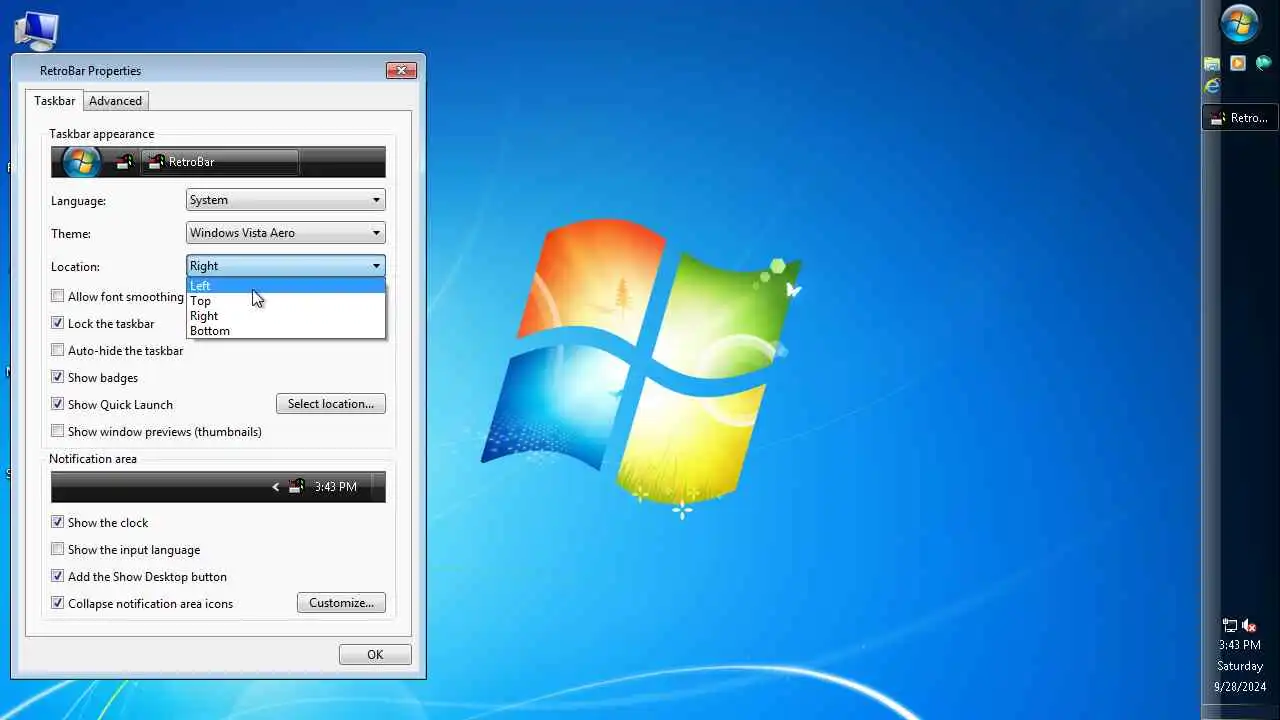Screen dimensions: 1280x720
Task: Toggle Add the Show Desktop button
Action: click(58, 576)
